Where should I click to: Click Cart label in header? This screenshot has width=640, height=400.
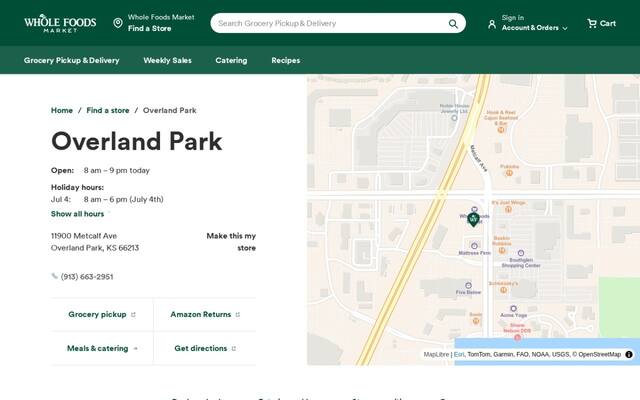[x=608, y=24]
